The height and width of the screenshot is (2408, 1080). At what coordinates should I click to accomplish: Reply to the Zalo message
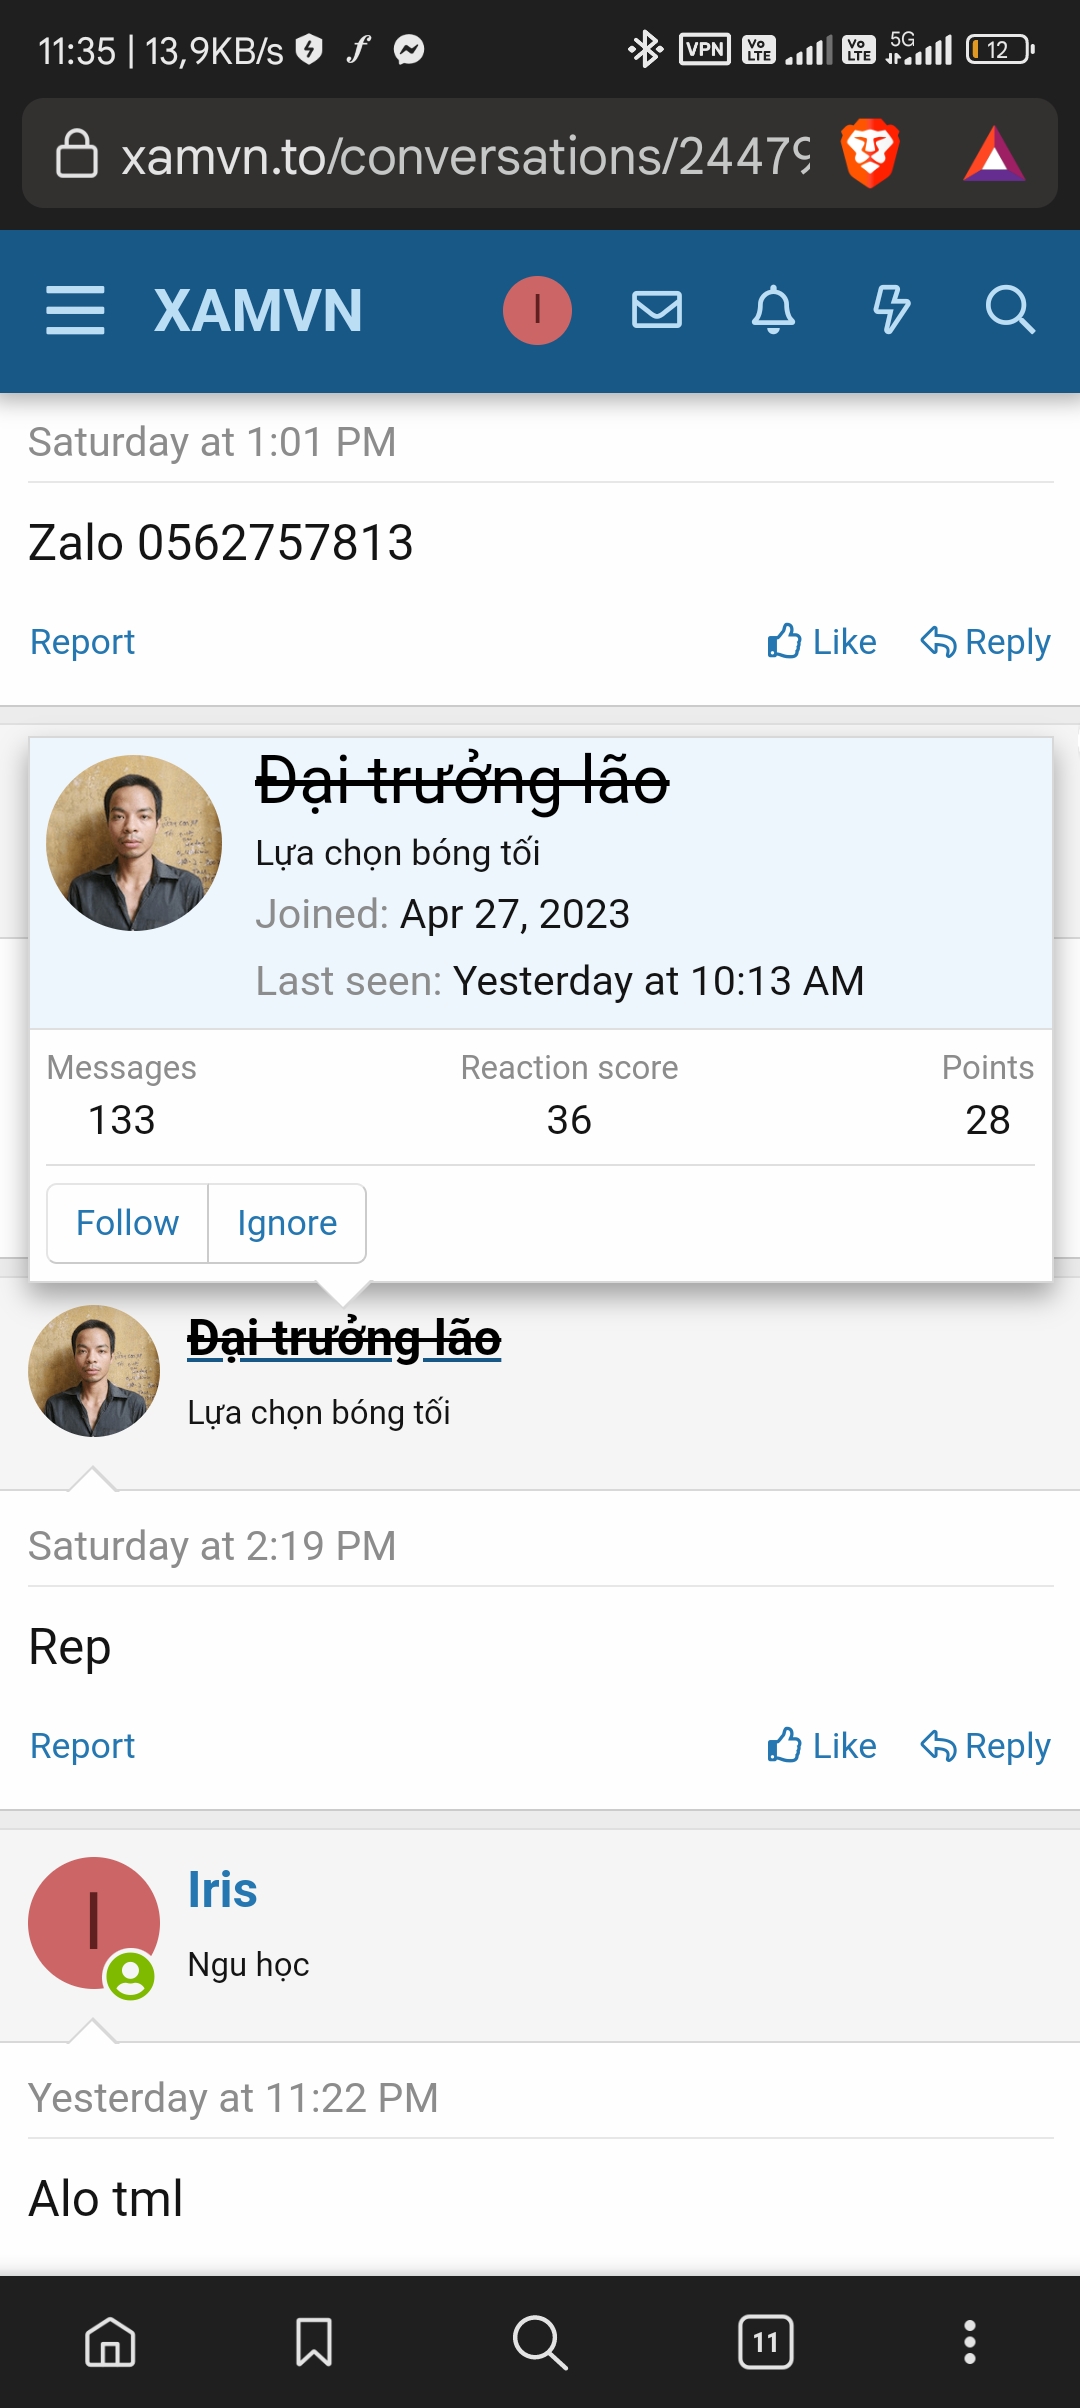click(x=986, y=642)
